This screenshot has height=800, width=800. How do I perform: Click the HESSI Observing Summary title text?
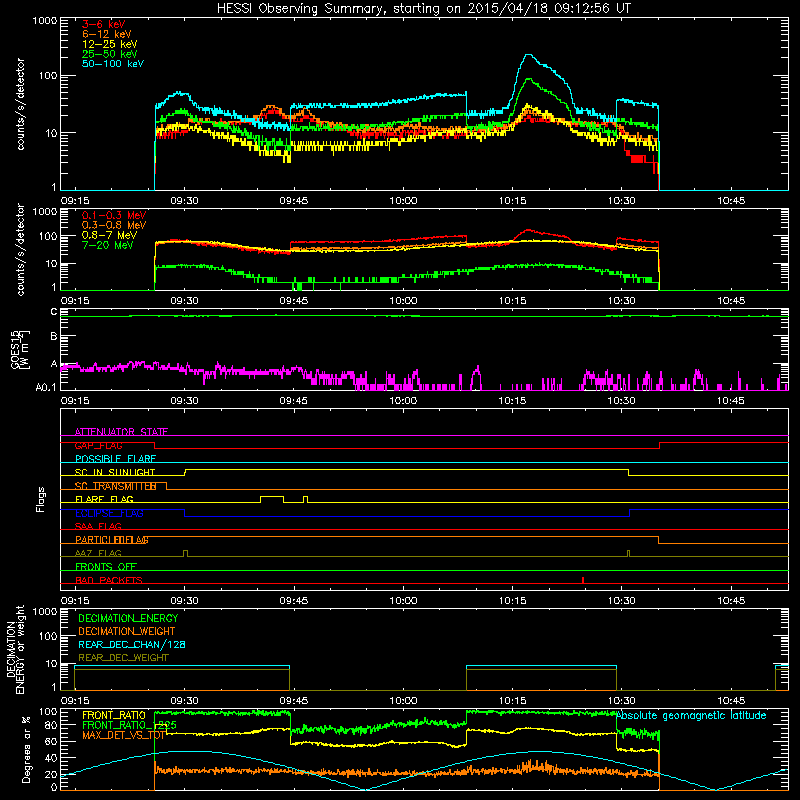pos(423,8)
